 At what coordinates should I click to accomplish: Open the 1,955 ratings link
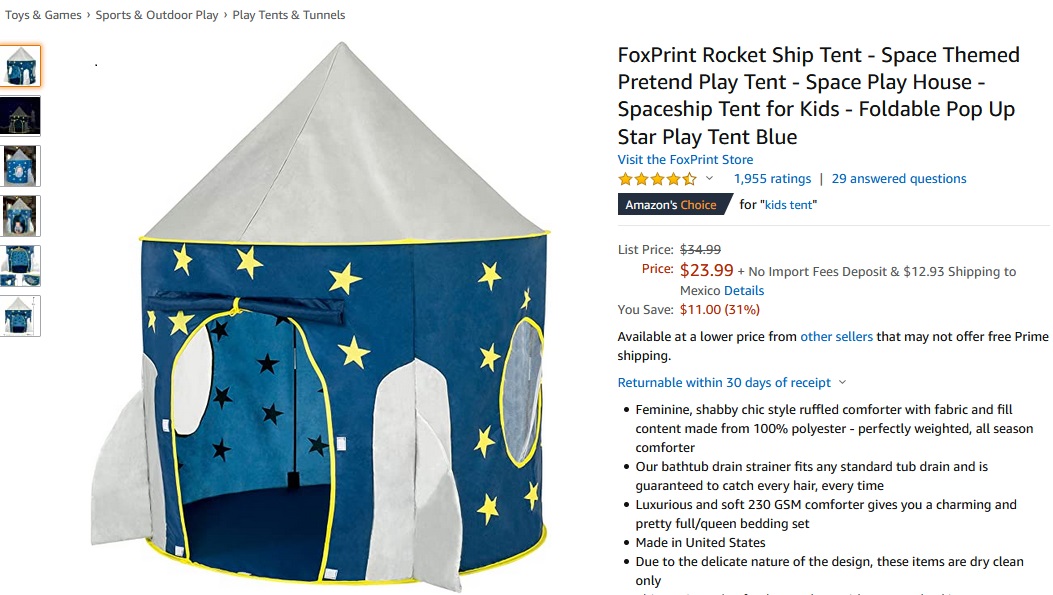772,179
